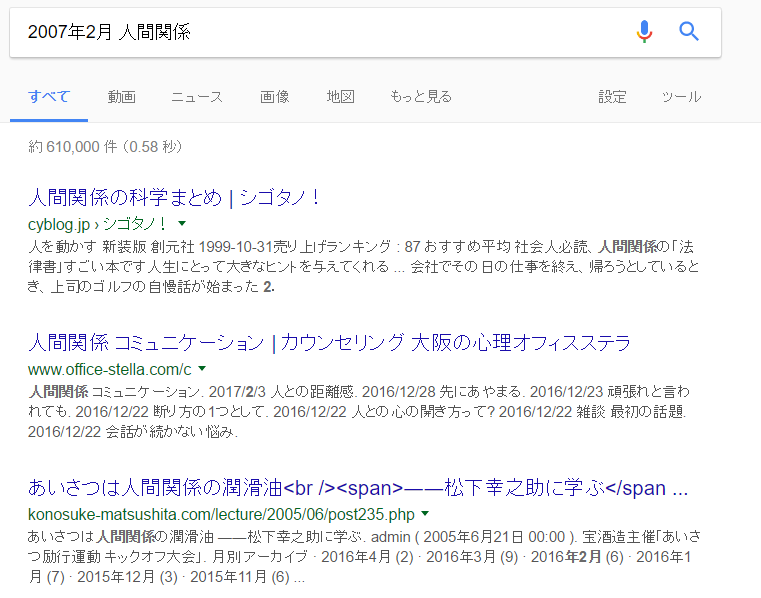Click snippet text mentioning admin ( 2005年6月21日

[x=364, y=557]
